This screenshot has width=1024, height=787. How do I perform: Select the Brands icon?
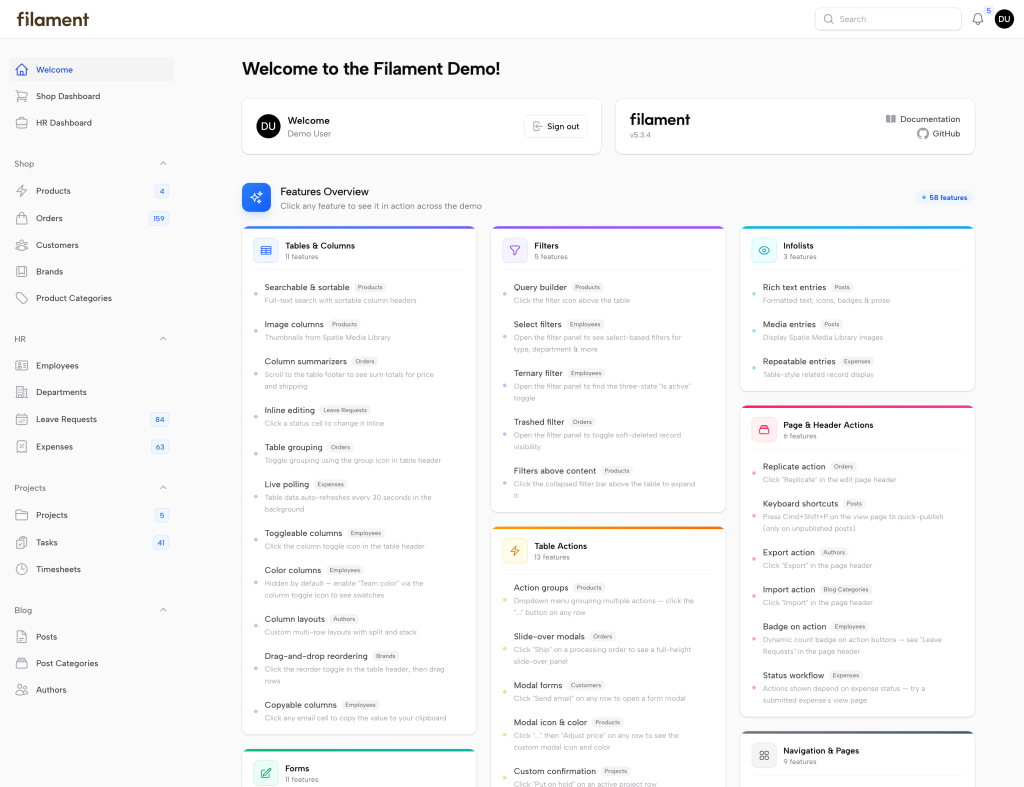pyautogui.click(x=23, y=271)
